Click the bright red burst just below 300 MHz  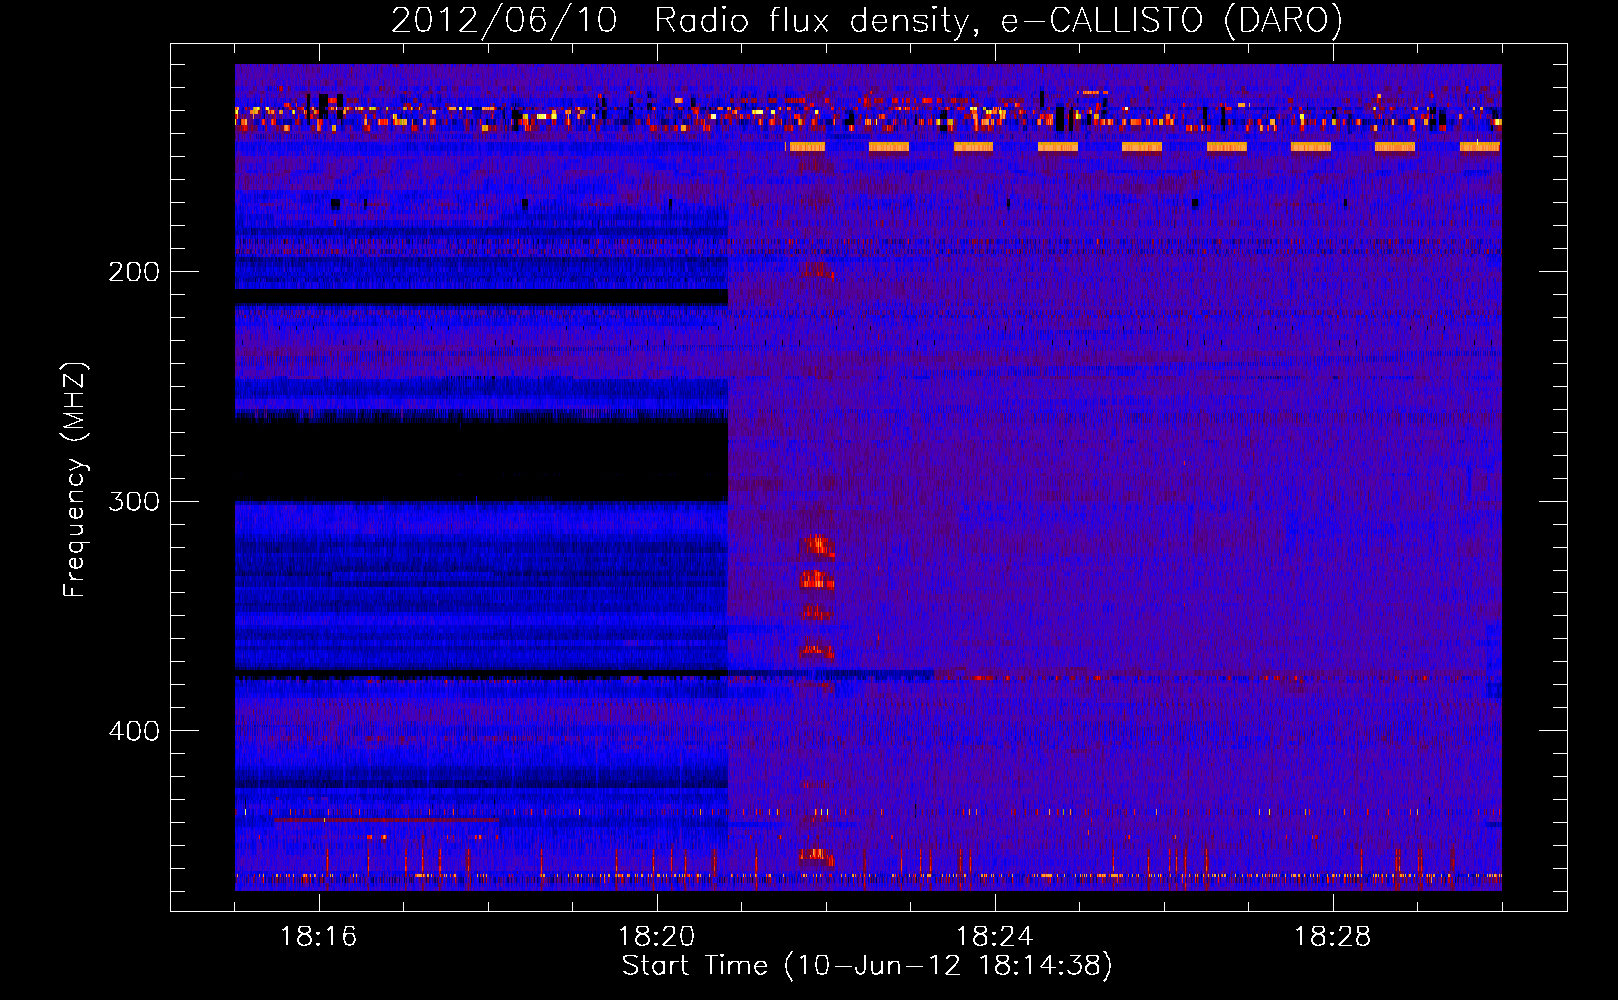point(819,545)
